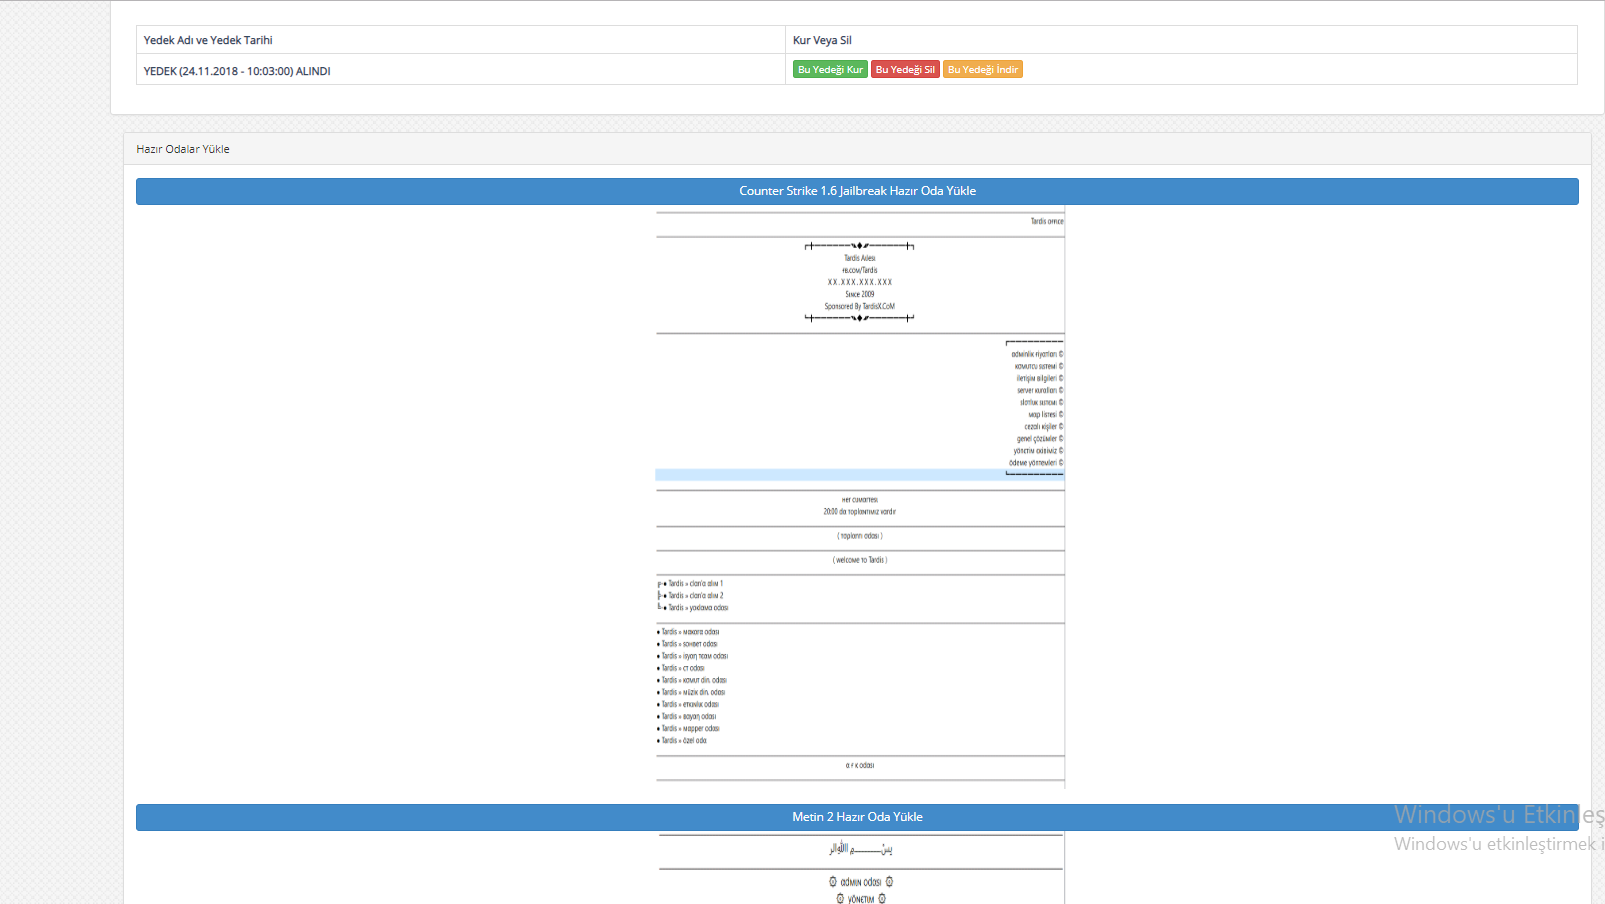Click the Kur Veya Sil column header
1605x904 pixels.
tap(822, 40)
